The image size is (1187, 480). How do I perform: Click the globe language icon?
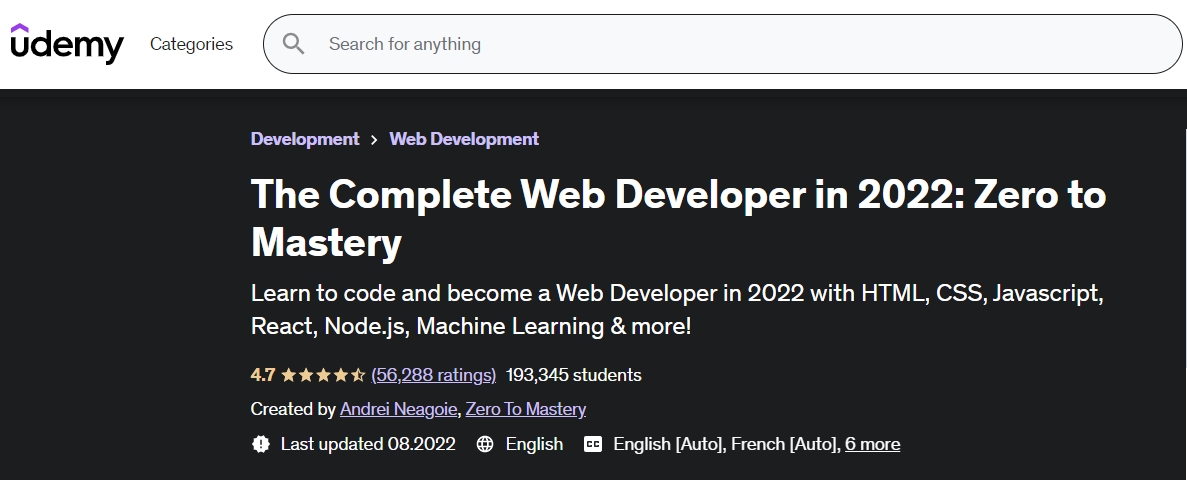[485, 444]
